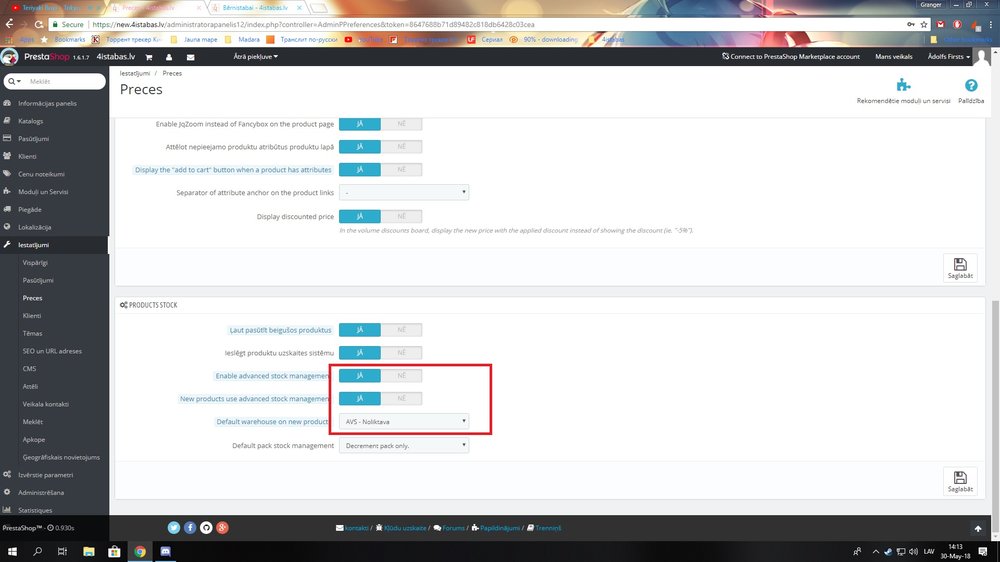Click the Mans veikals link
The height and width of the screenshot is (562, 1000).
893,57
